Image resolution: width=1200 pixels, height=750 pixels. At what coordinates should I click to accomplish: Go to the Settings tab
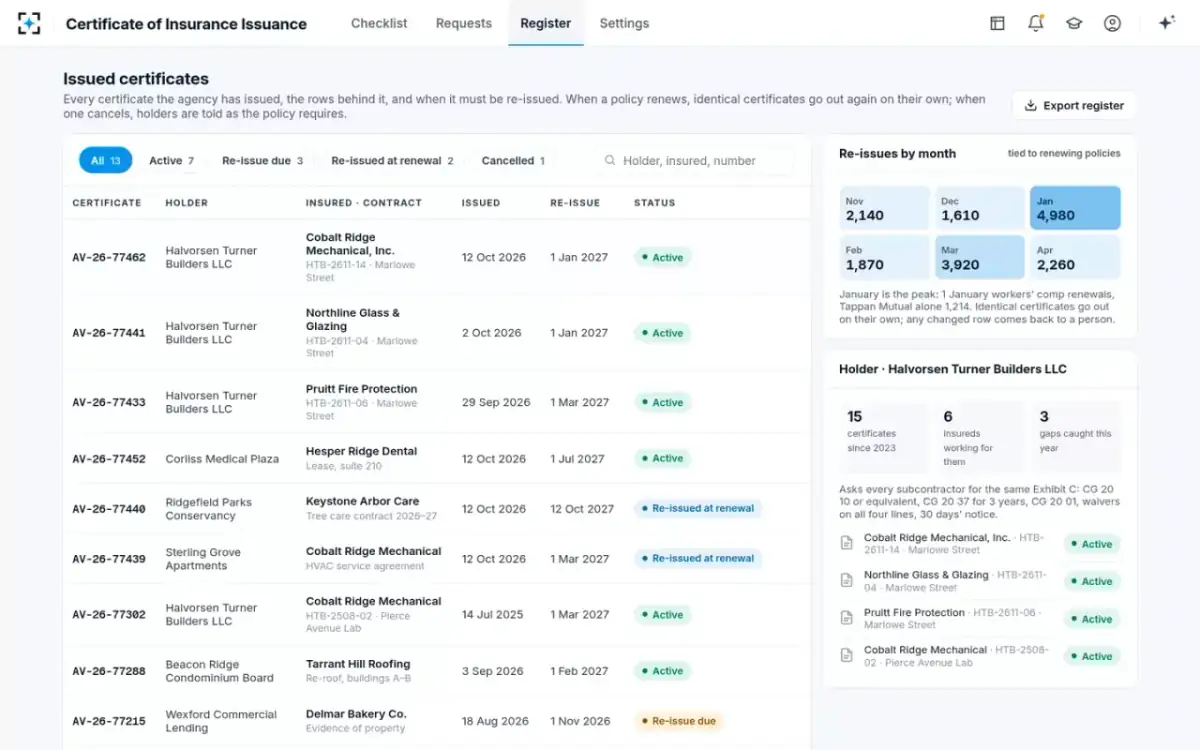coord(624,23)
